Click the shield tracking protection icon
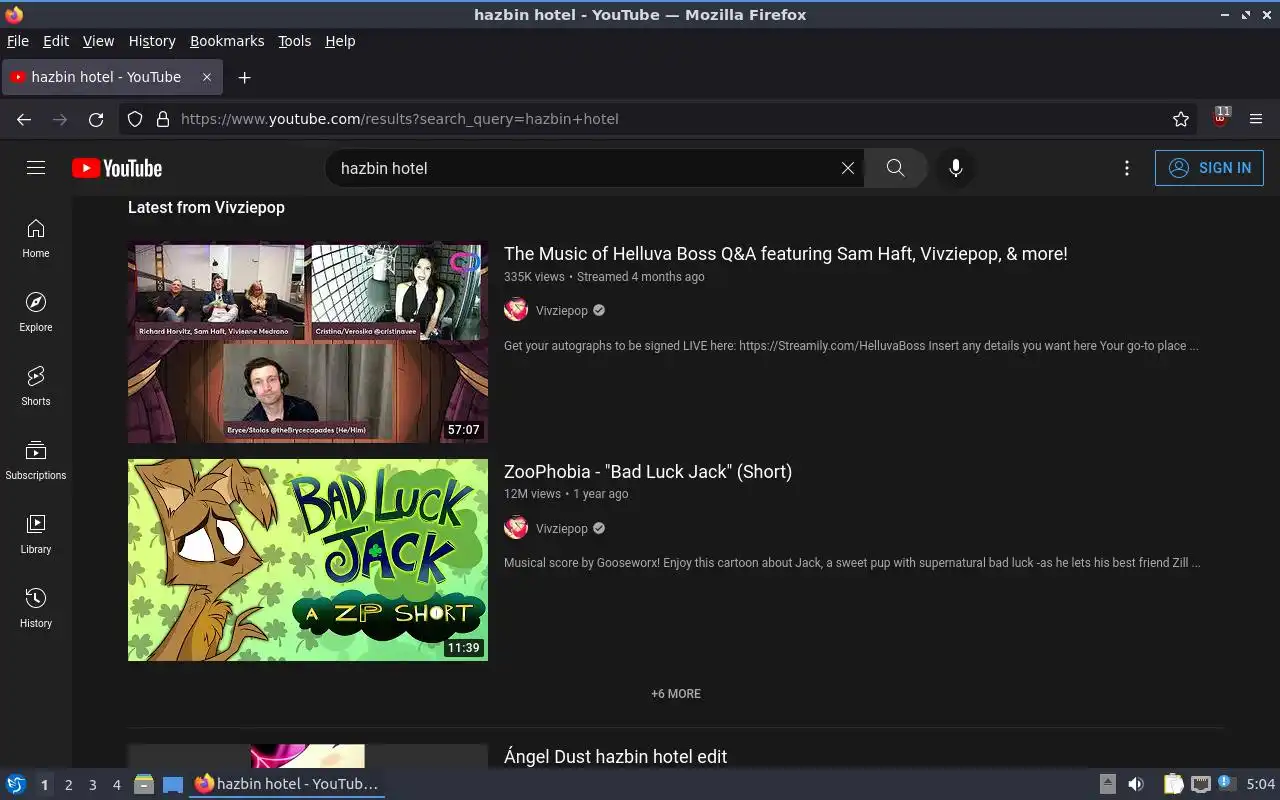Screen dimensions: 1280x800 coord(135,119)
